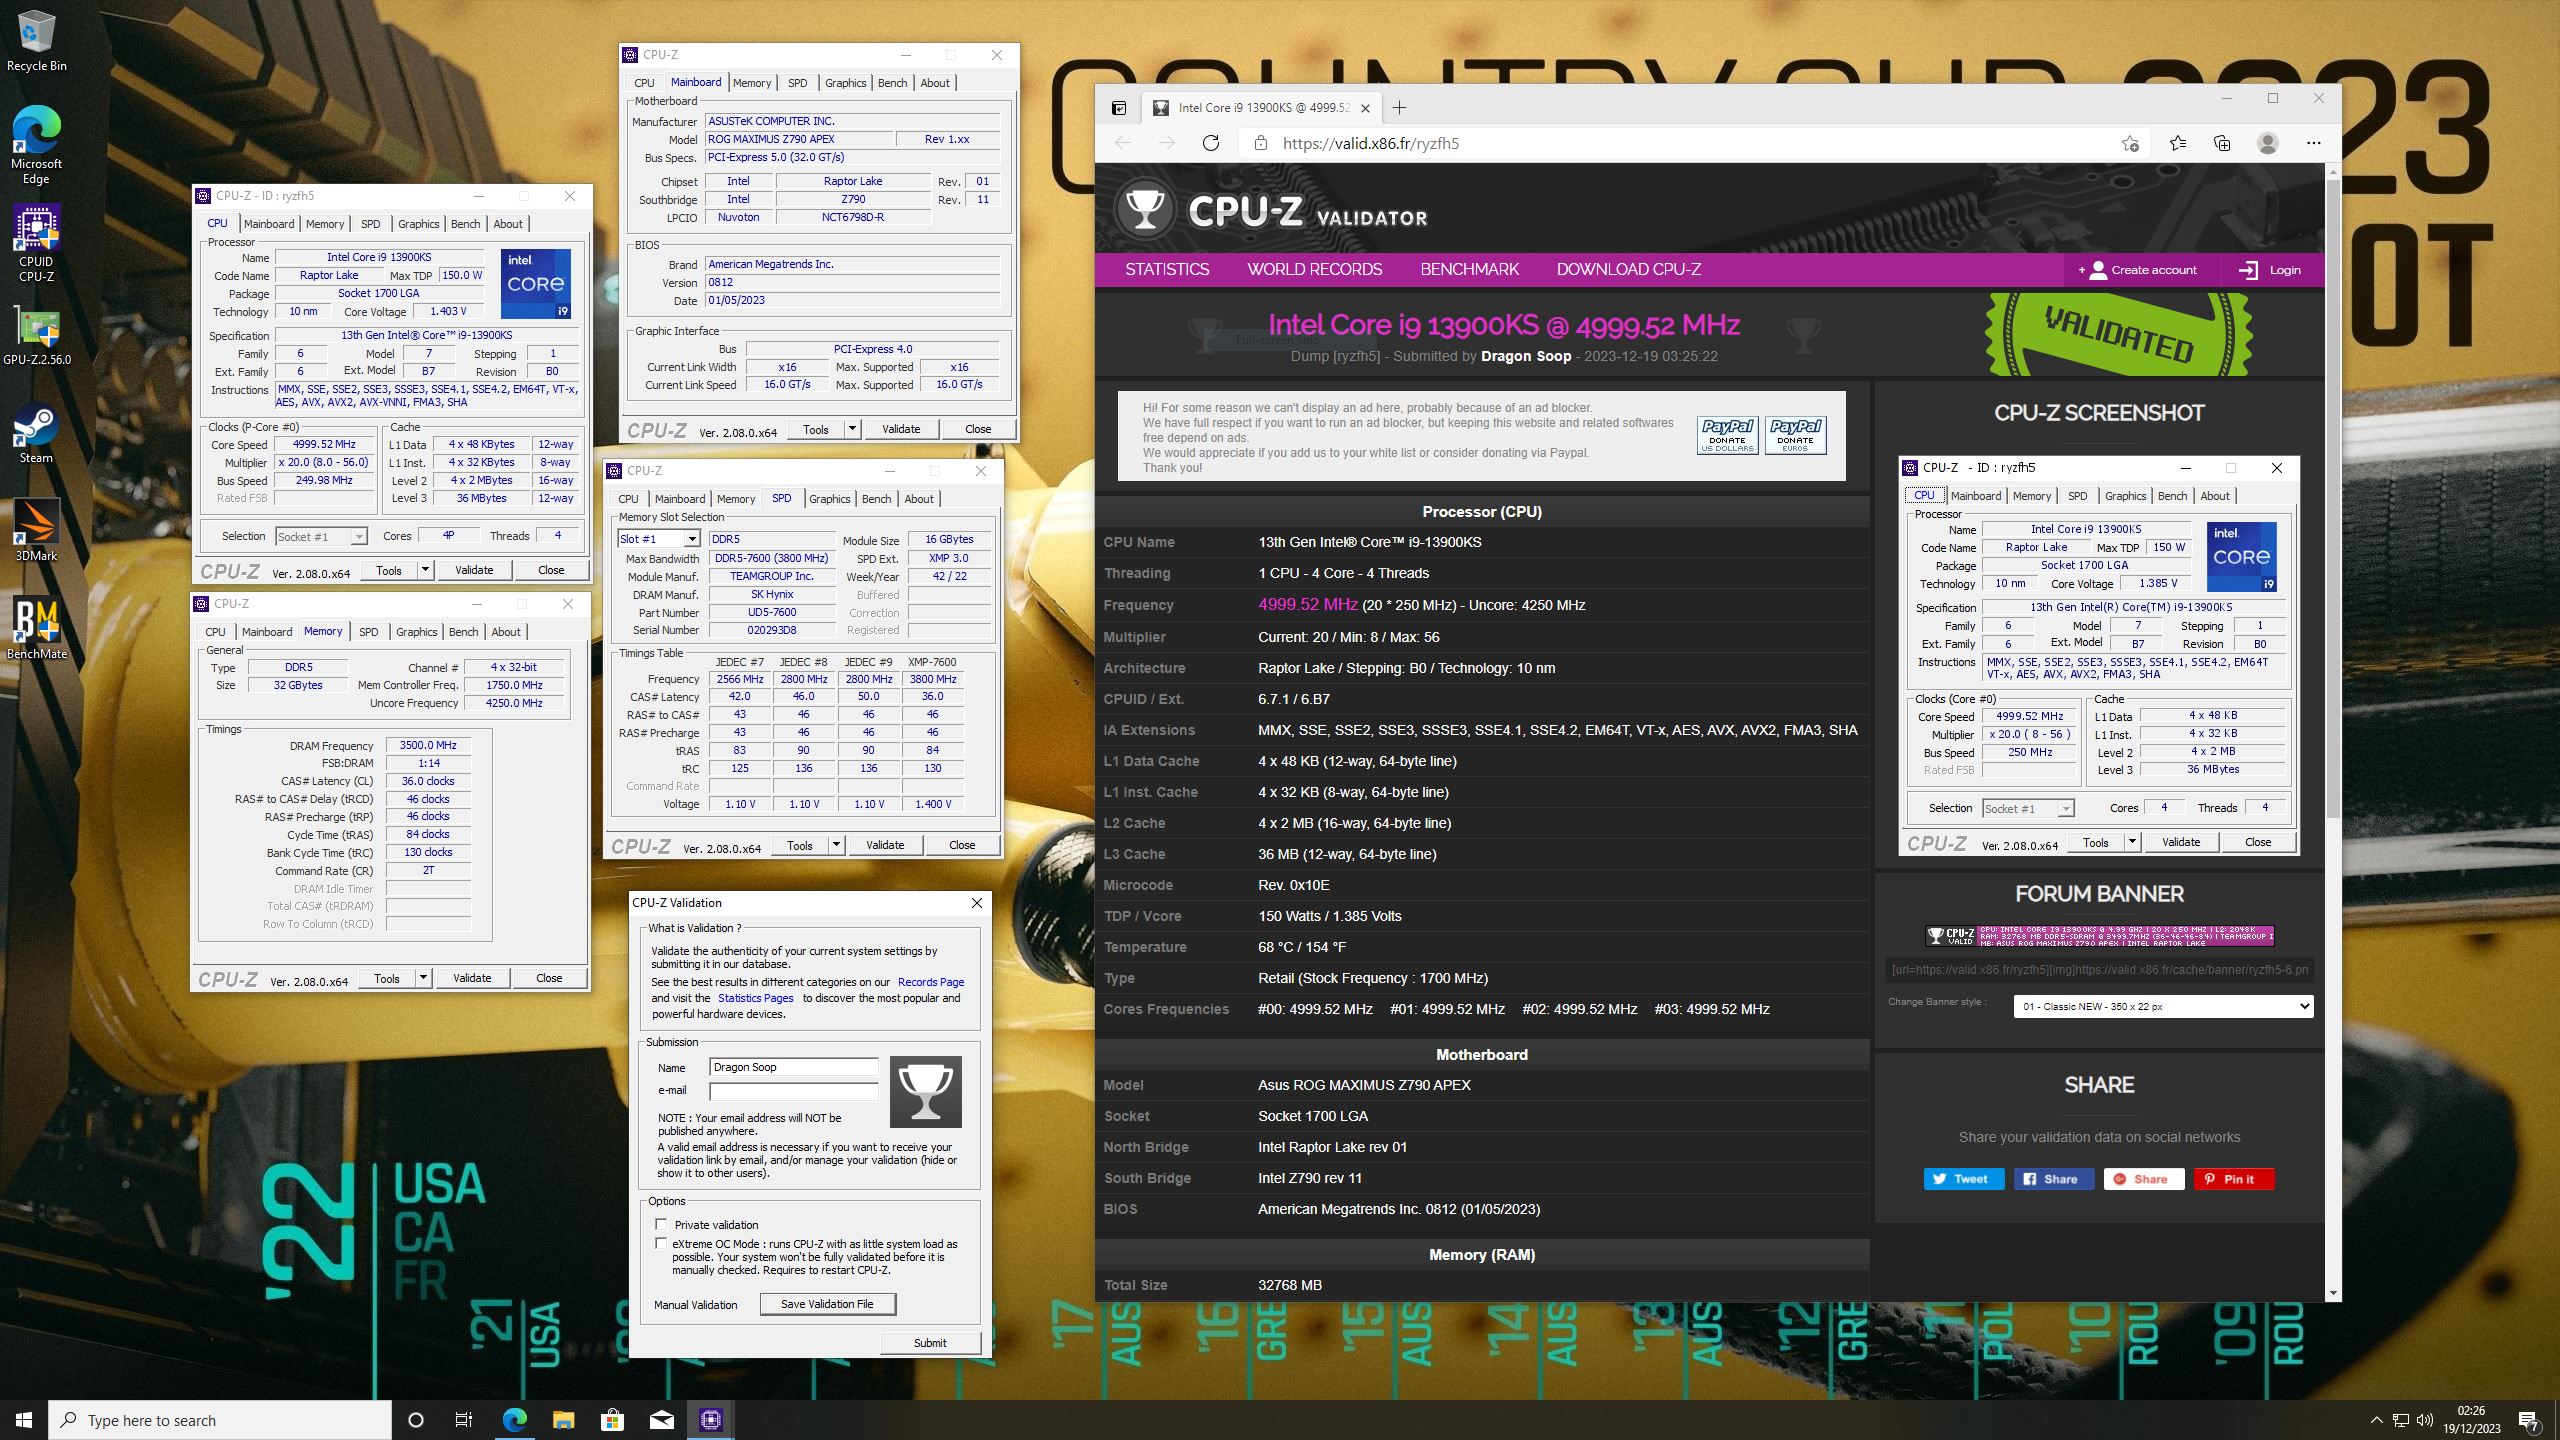This screenshot has width=2560, height=1440.
Task: Open Graphics tab in Mainboard window
Action: click(846, 83)
